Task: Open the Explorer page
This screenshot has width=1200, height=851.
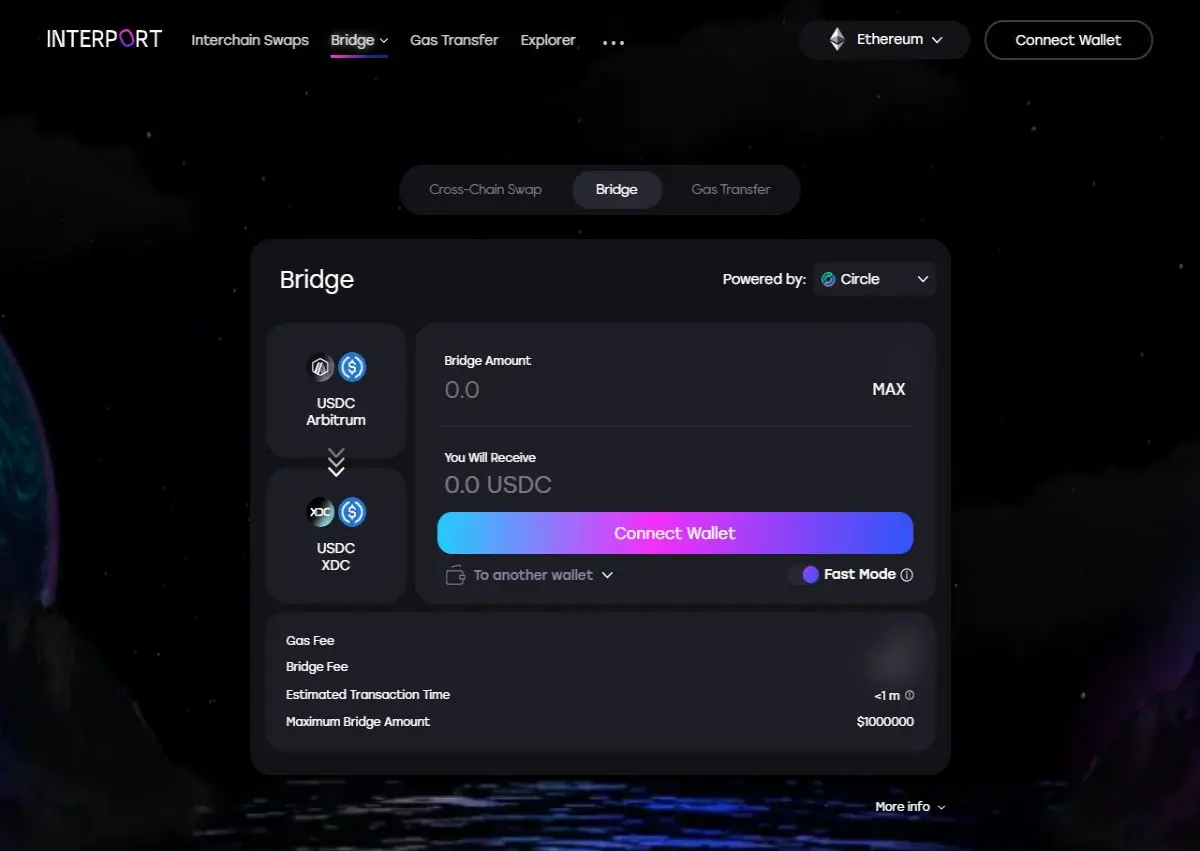Action: [x=548, y=40]
